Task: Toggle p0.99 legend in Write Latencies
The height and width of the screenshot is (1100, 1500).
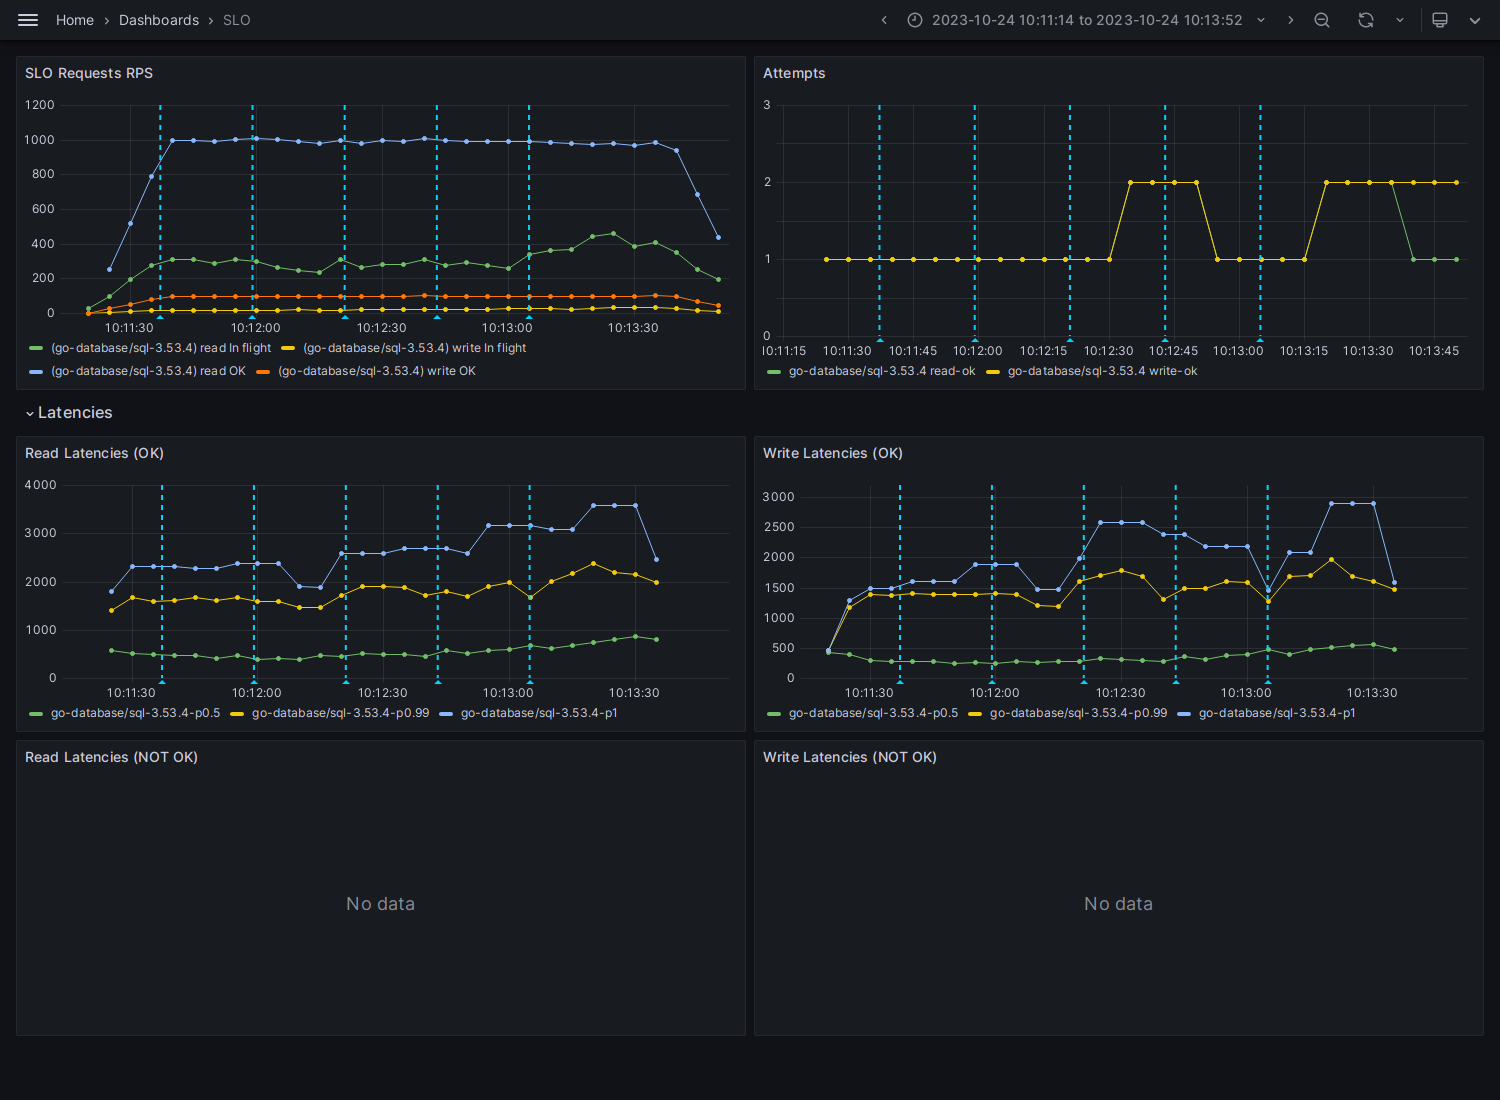Action: (x=1078, y=713)
